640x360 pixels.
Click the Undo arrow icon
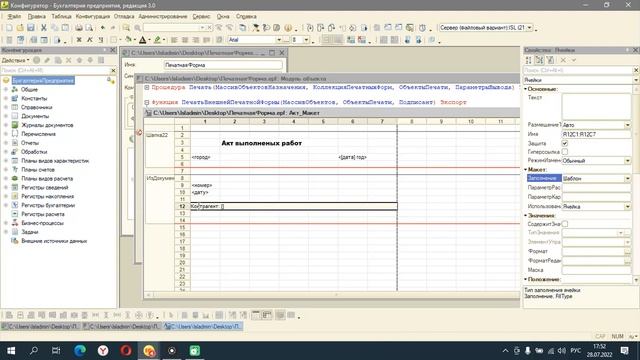[102, 28]
